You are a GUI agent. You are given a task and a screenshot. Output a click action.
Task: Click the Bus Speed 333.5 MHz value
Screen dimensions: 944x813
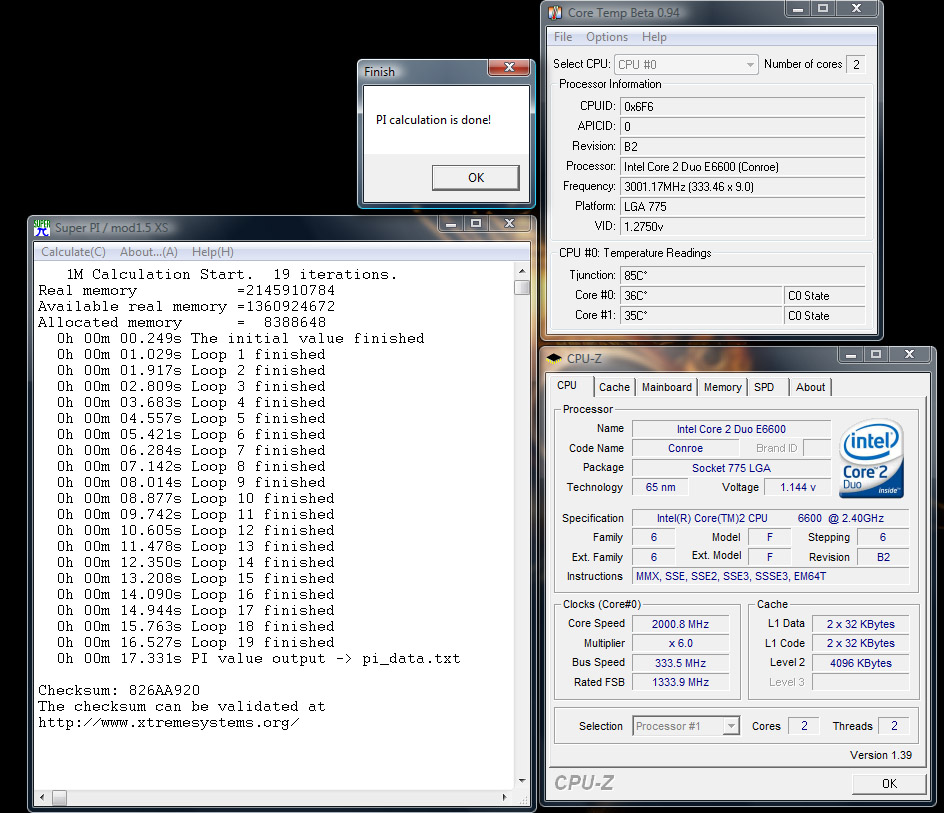tap(680, 663)
